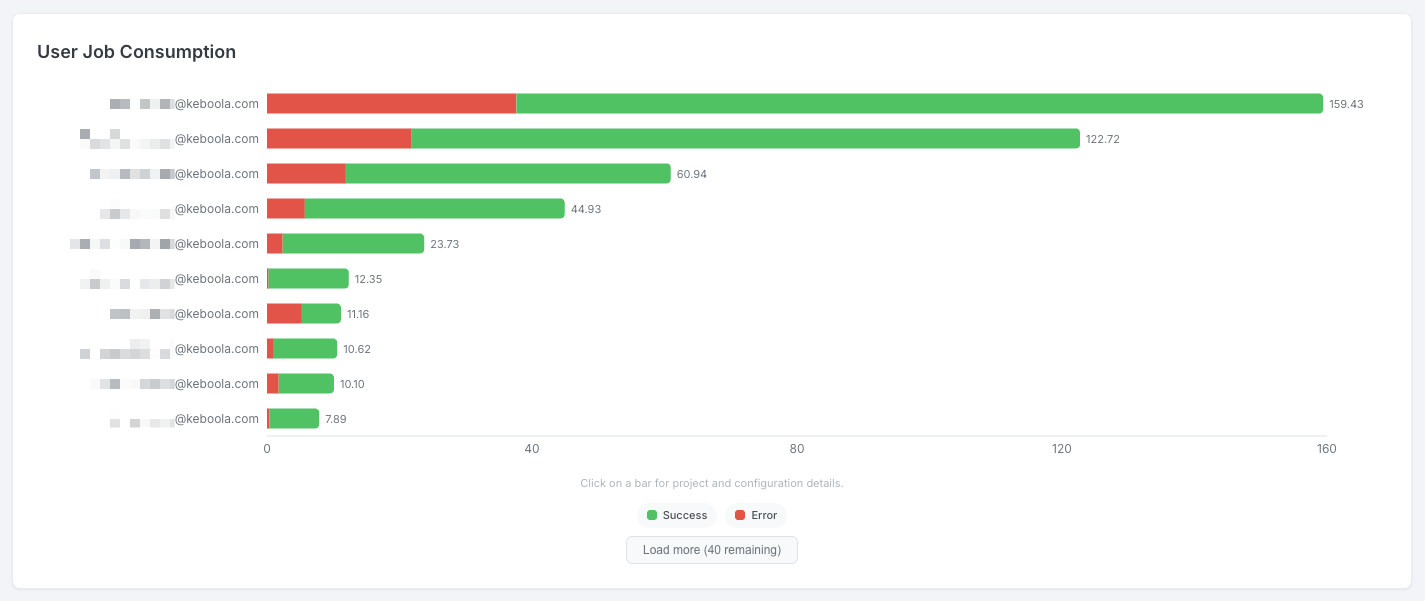Click the 160 axis label on the x-axis

pyautogui.click(x=1326, y=448)
